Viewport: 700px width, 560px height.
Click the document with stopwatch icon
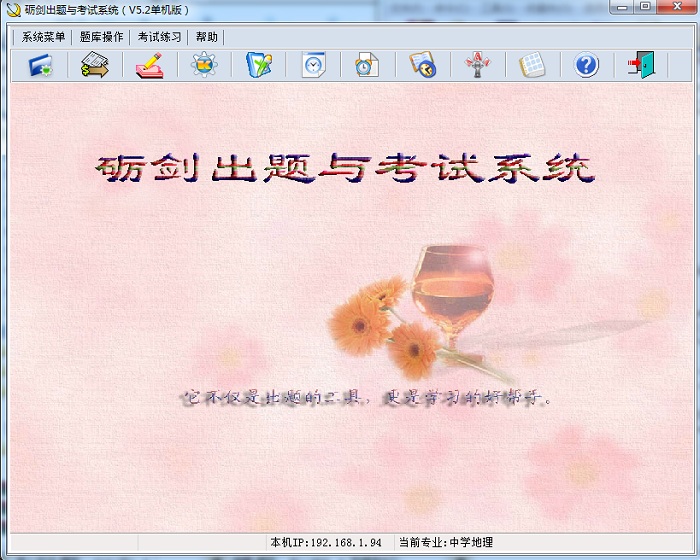coord(367,66)
